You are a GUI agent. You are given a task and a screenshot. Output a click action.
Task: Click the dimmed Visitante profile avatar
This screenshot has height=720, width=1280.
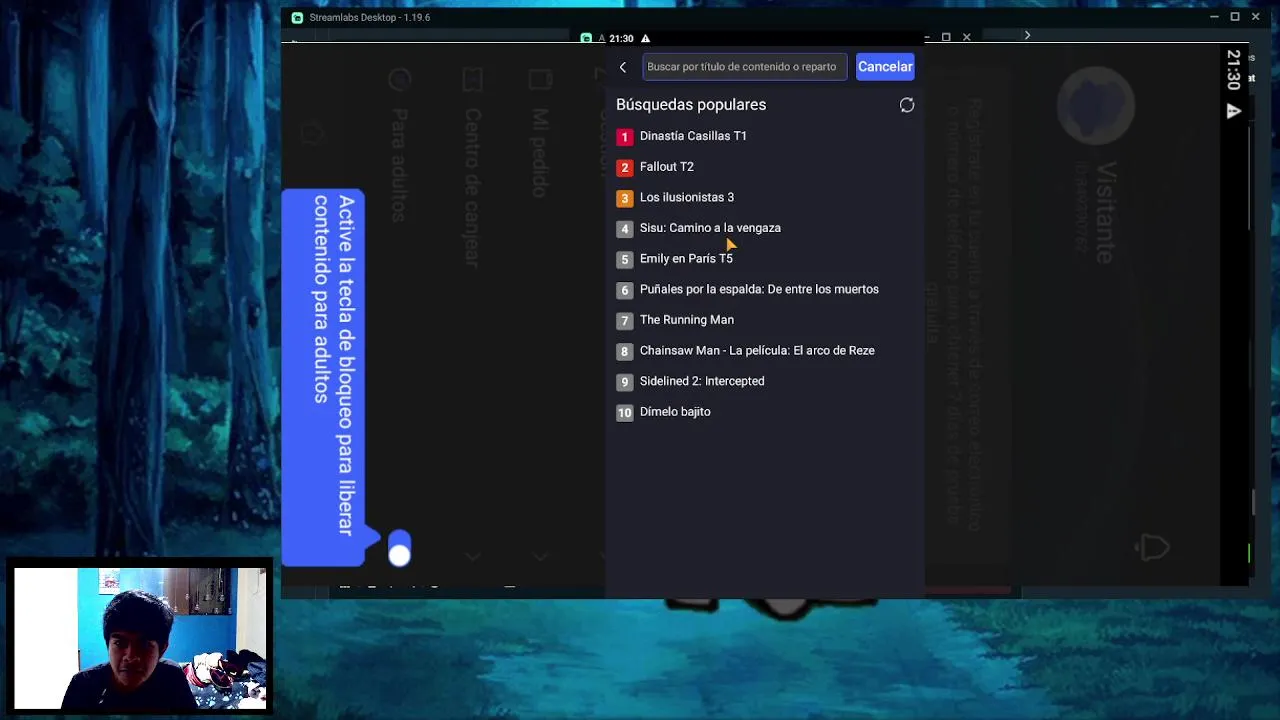click(x=1096, y=105)
